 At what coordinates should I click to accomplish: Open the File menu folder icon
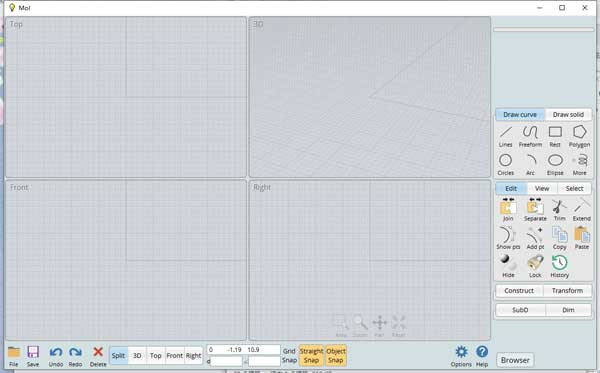[x=14, y=356]
